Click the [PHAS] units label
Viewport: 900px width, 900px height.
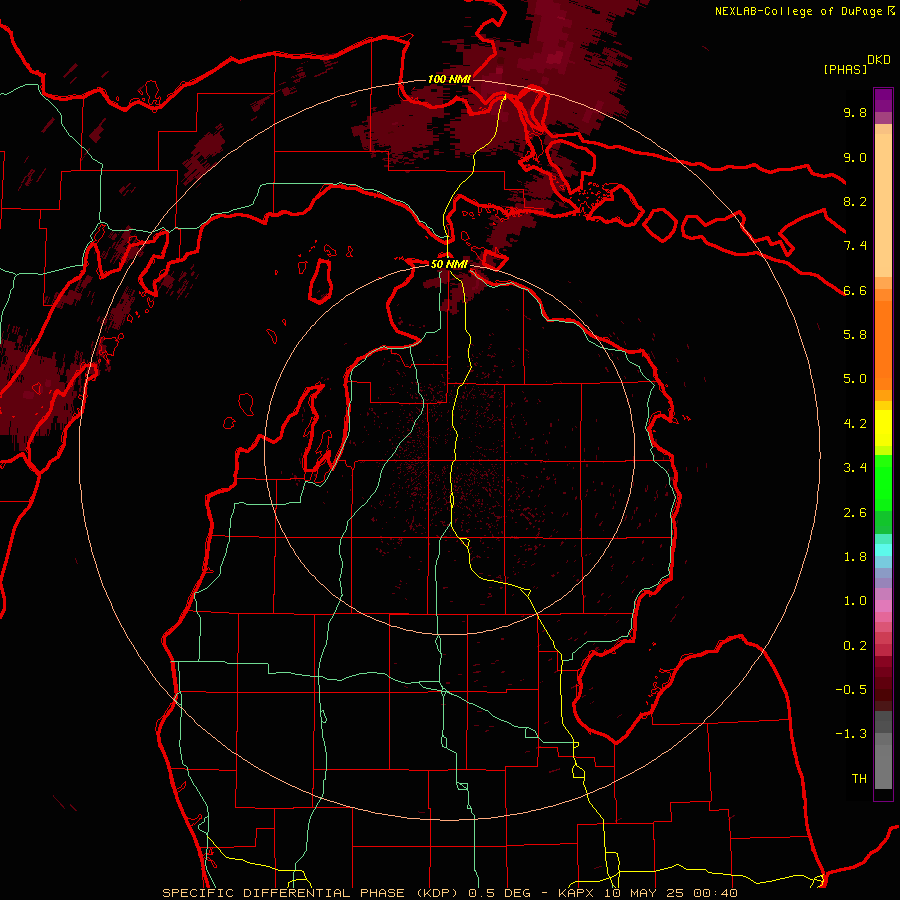coord(845,69)
